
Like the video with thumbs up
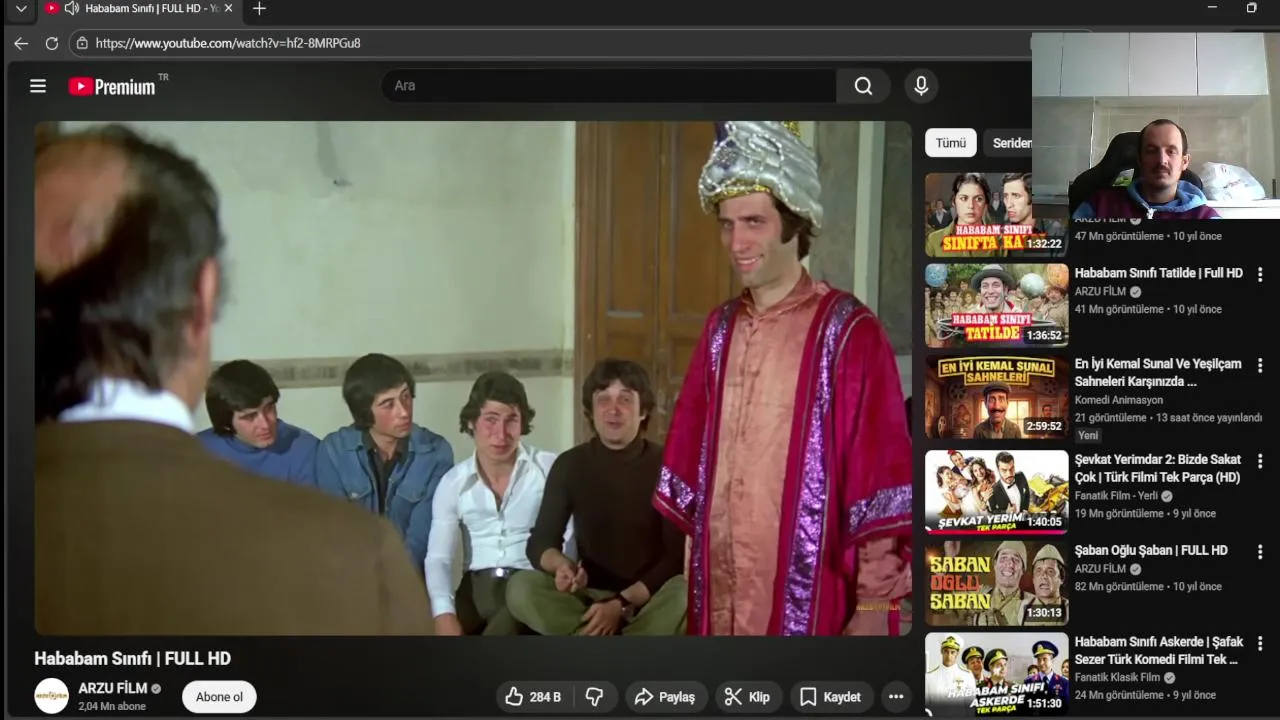point(533,697)
